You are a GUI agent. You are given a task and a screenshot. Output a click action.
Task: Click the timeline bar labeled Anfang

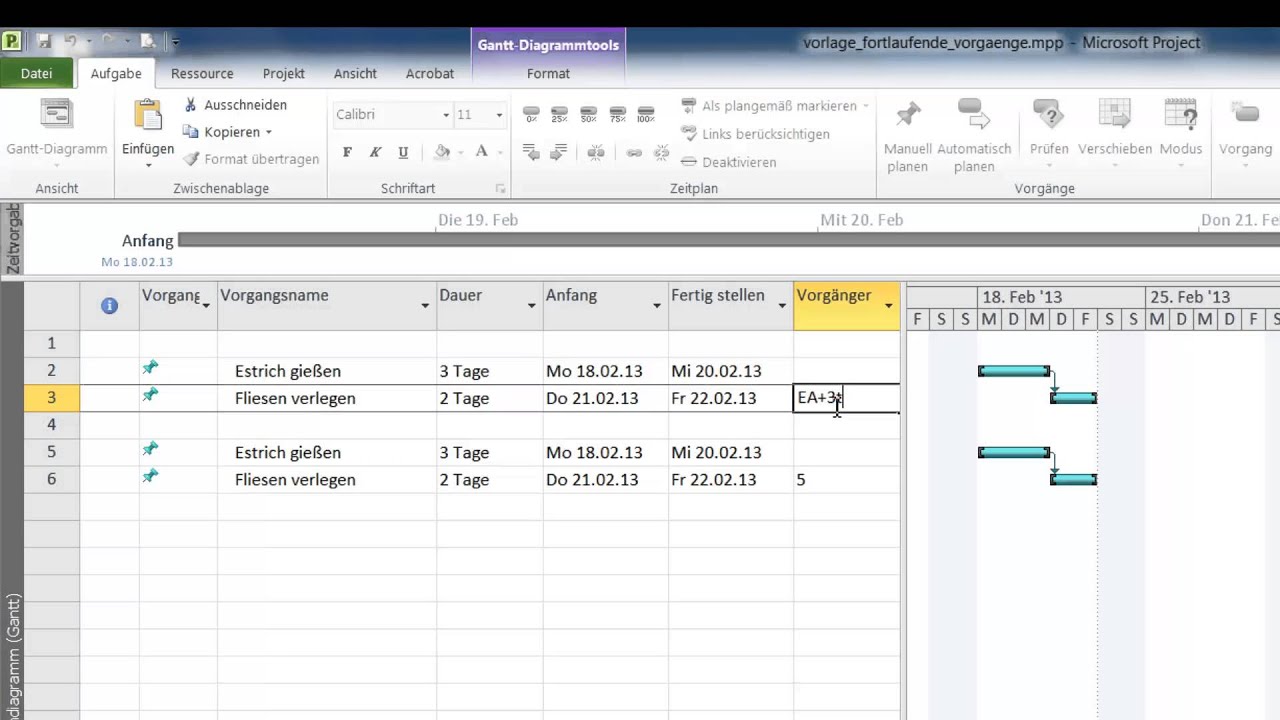click(728, 240)
